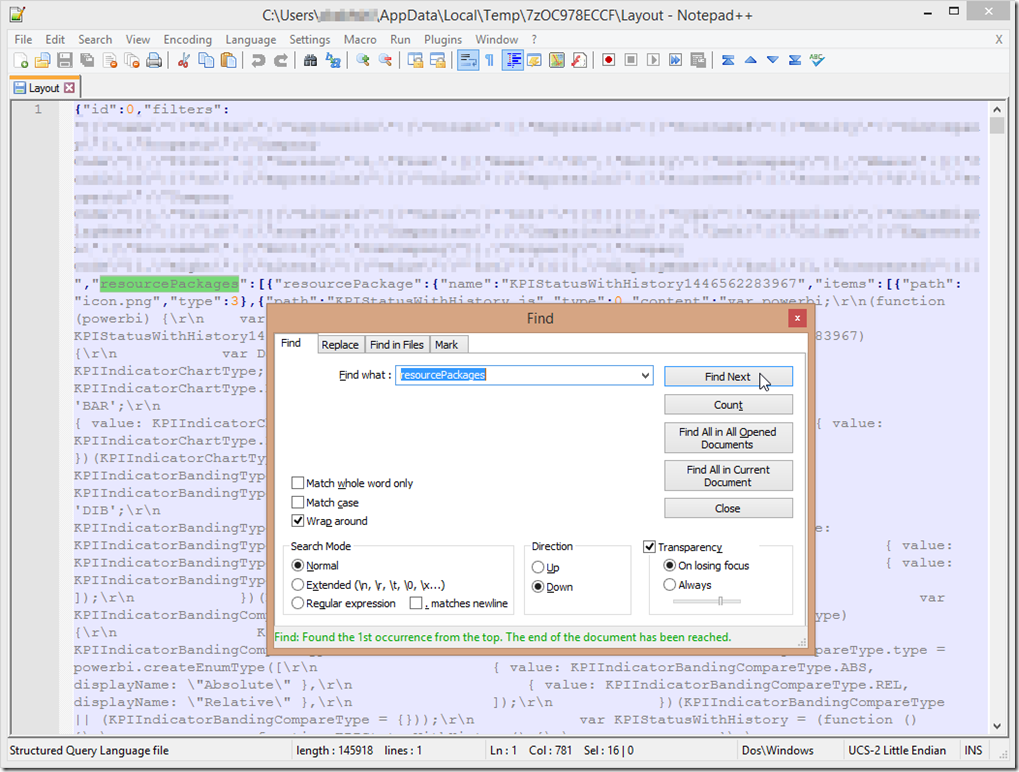Screen dimensions: 1019x772
Task: Open the Encoding menu
Action: click(x=188, y=40)
